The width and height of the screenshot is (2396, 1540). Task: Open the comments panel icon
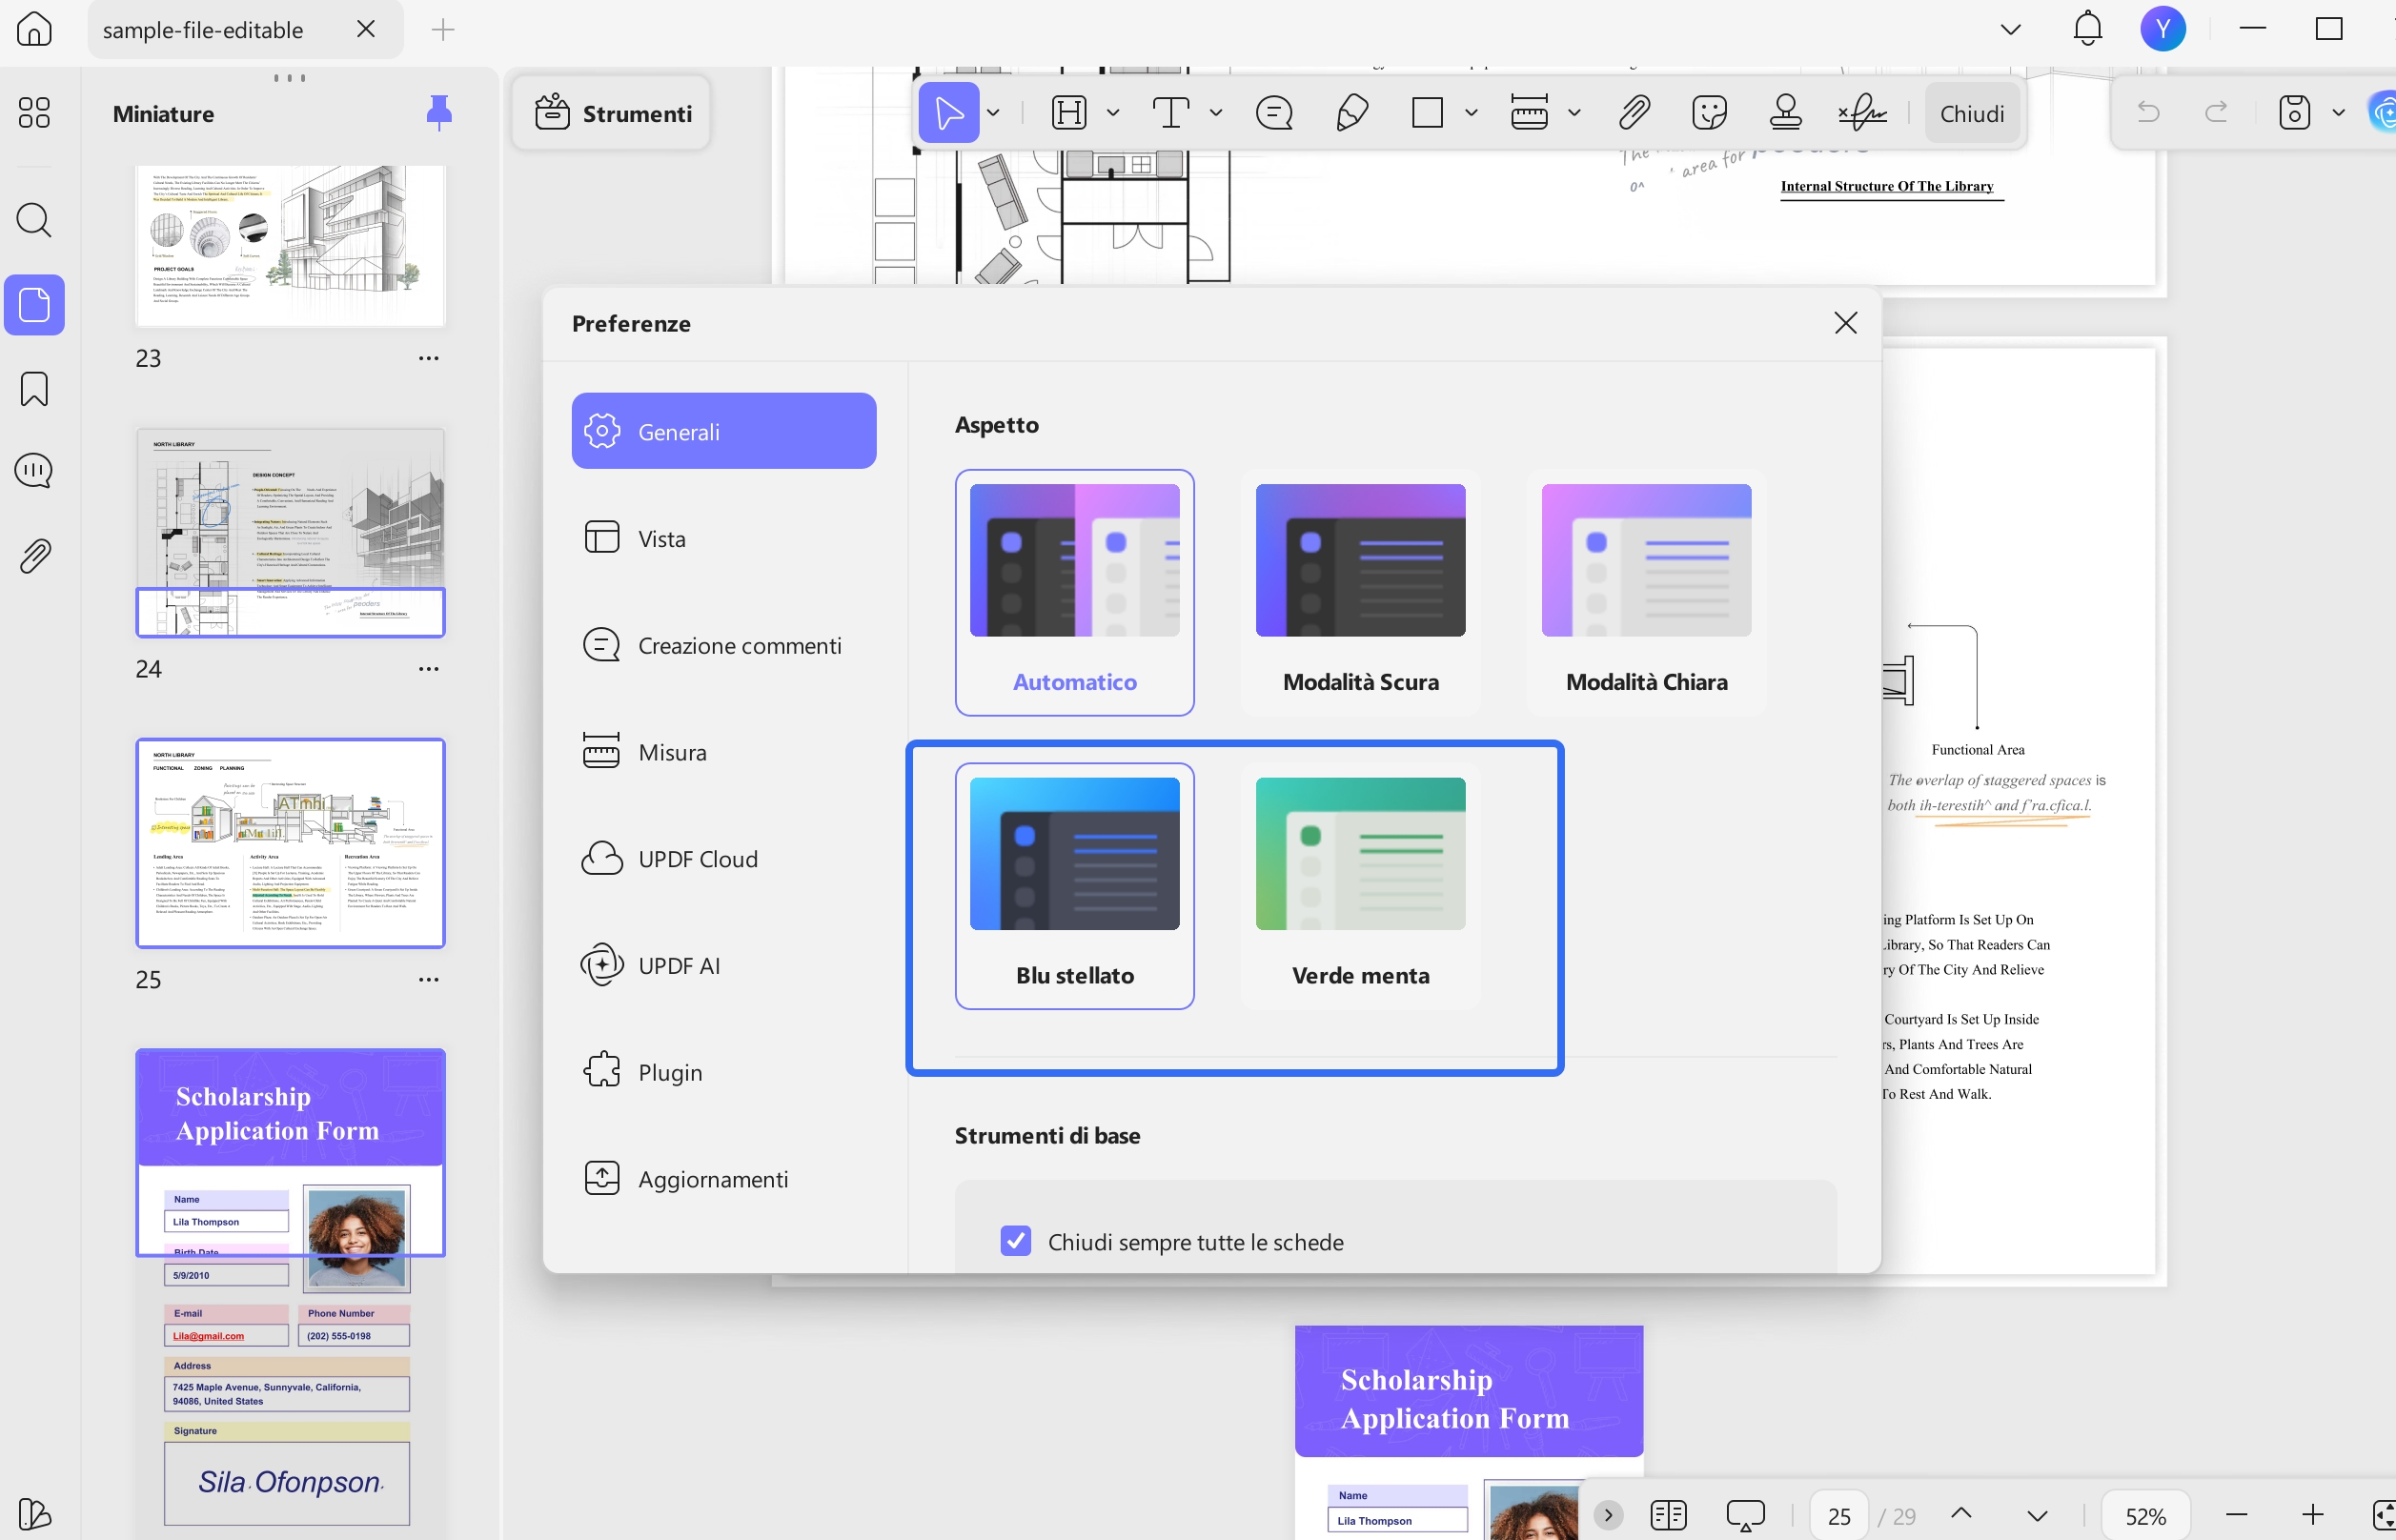(x=34, y=470)
